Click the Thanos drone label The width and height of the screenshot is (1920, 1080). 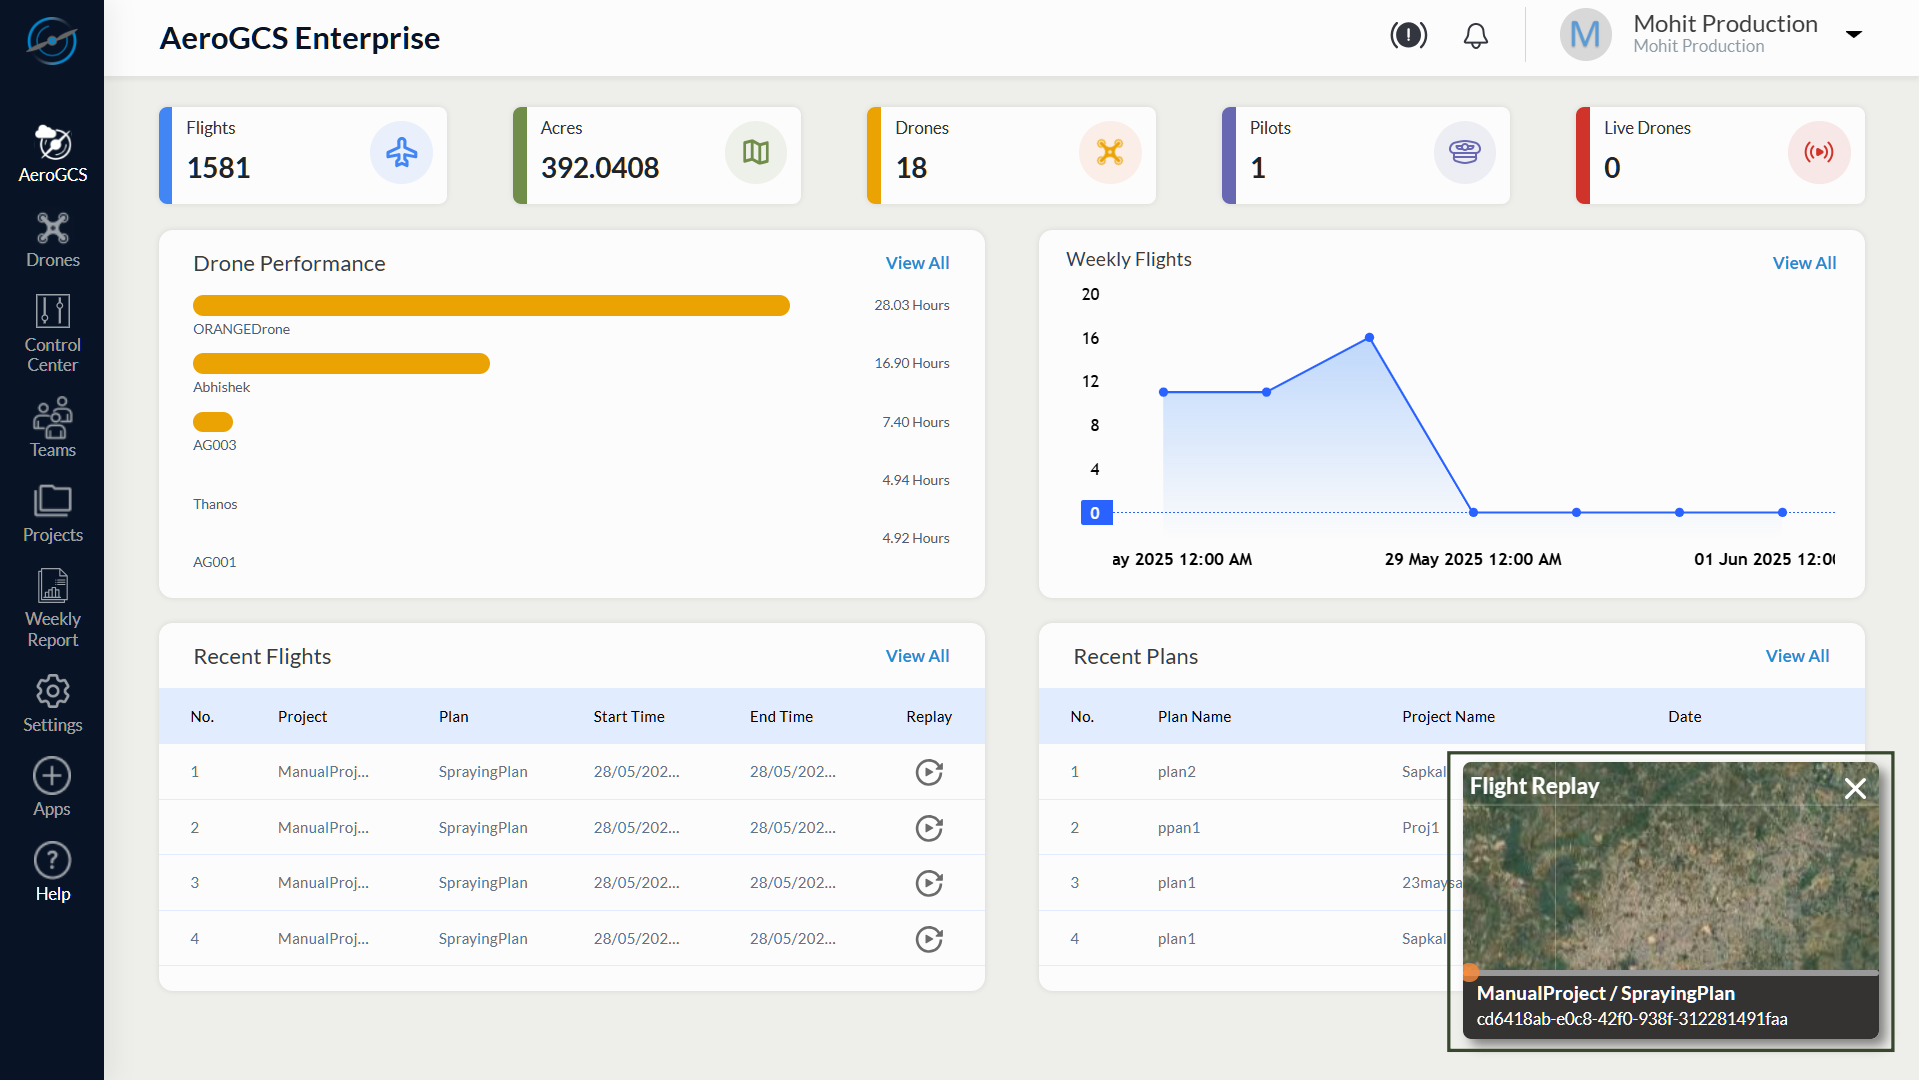coord(215,504)
